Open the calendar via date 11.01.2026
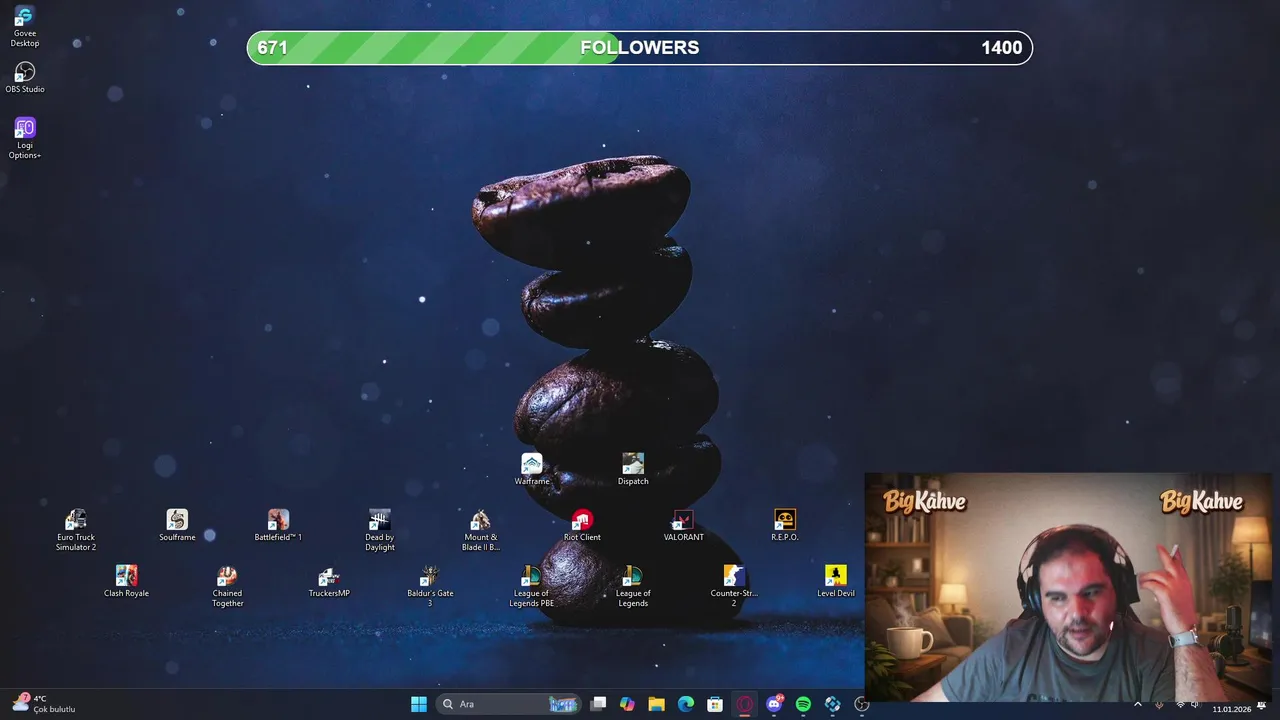 pos(1232,708)
